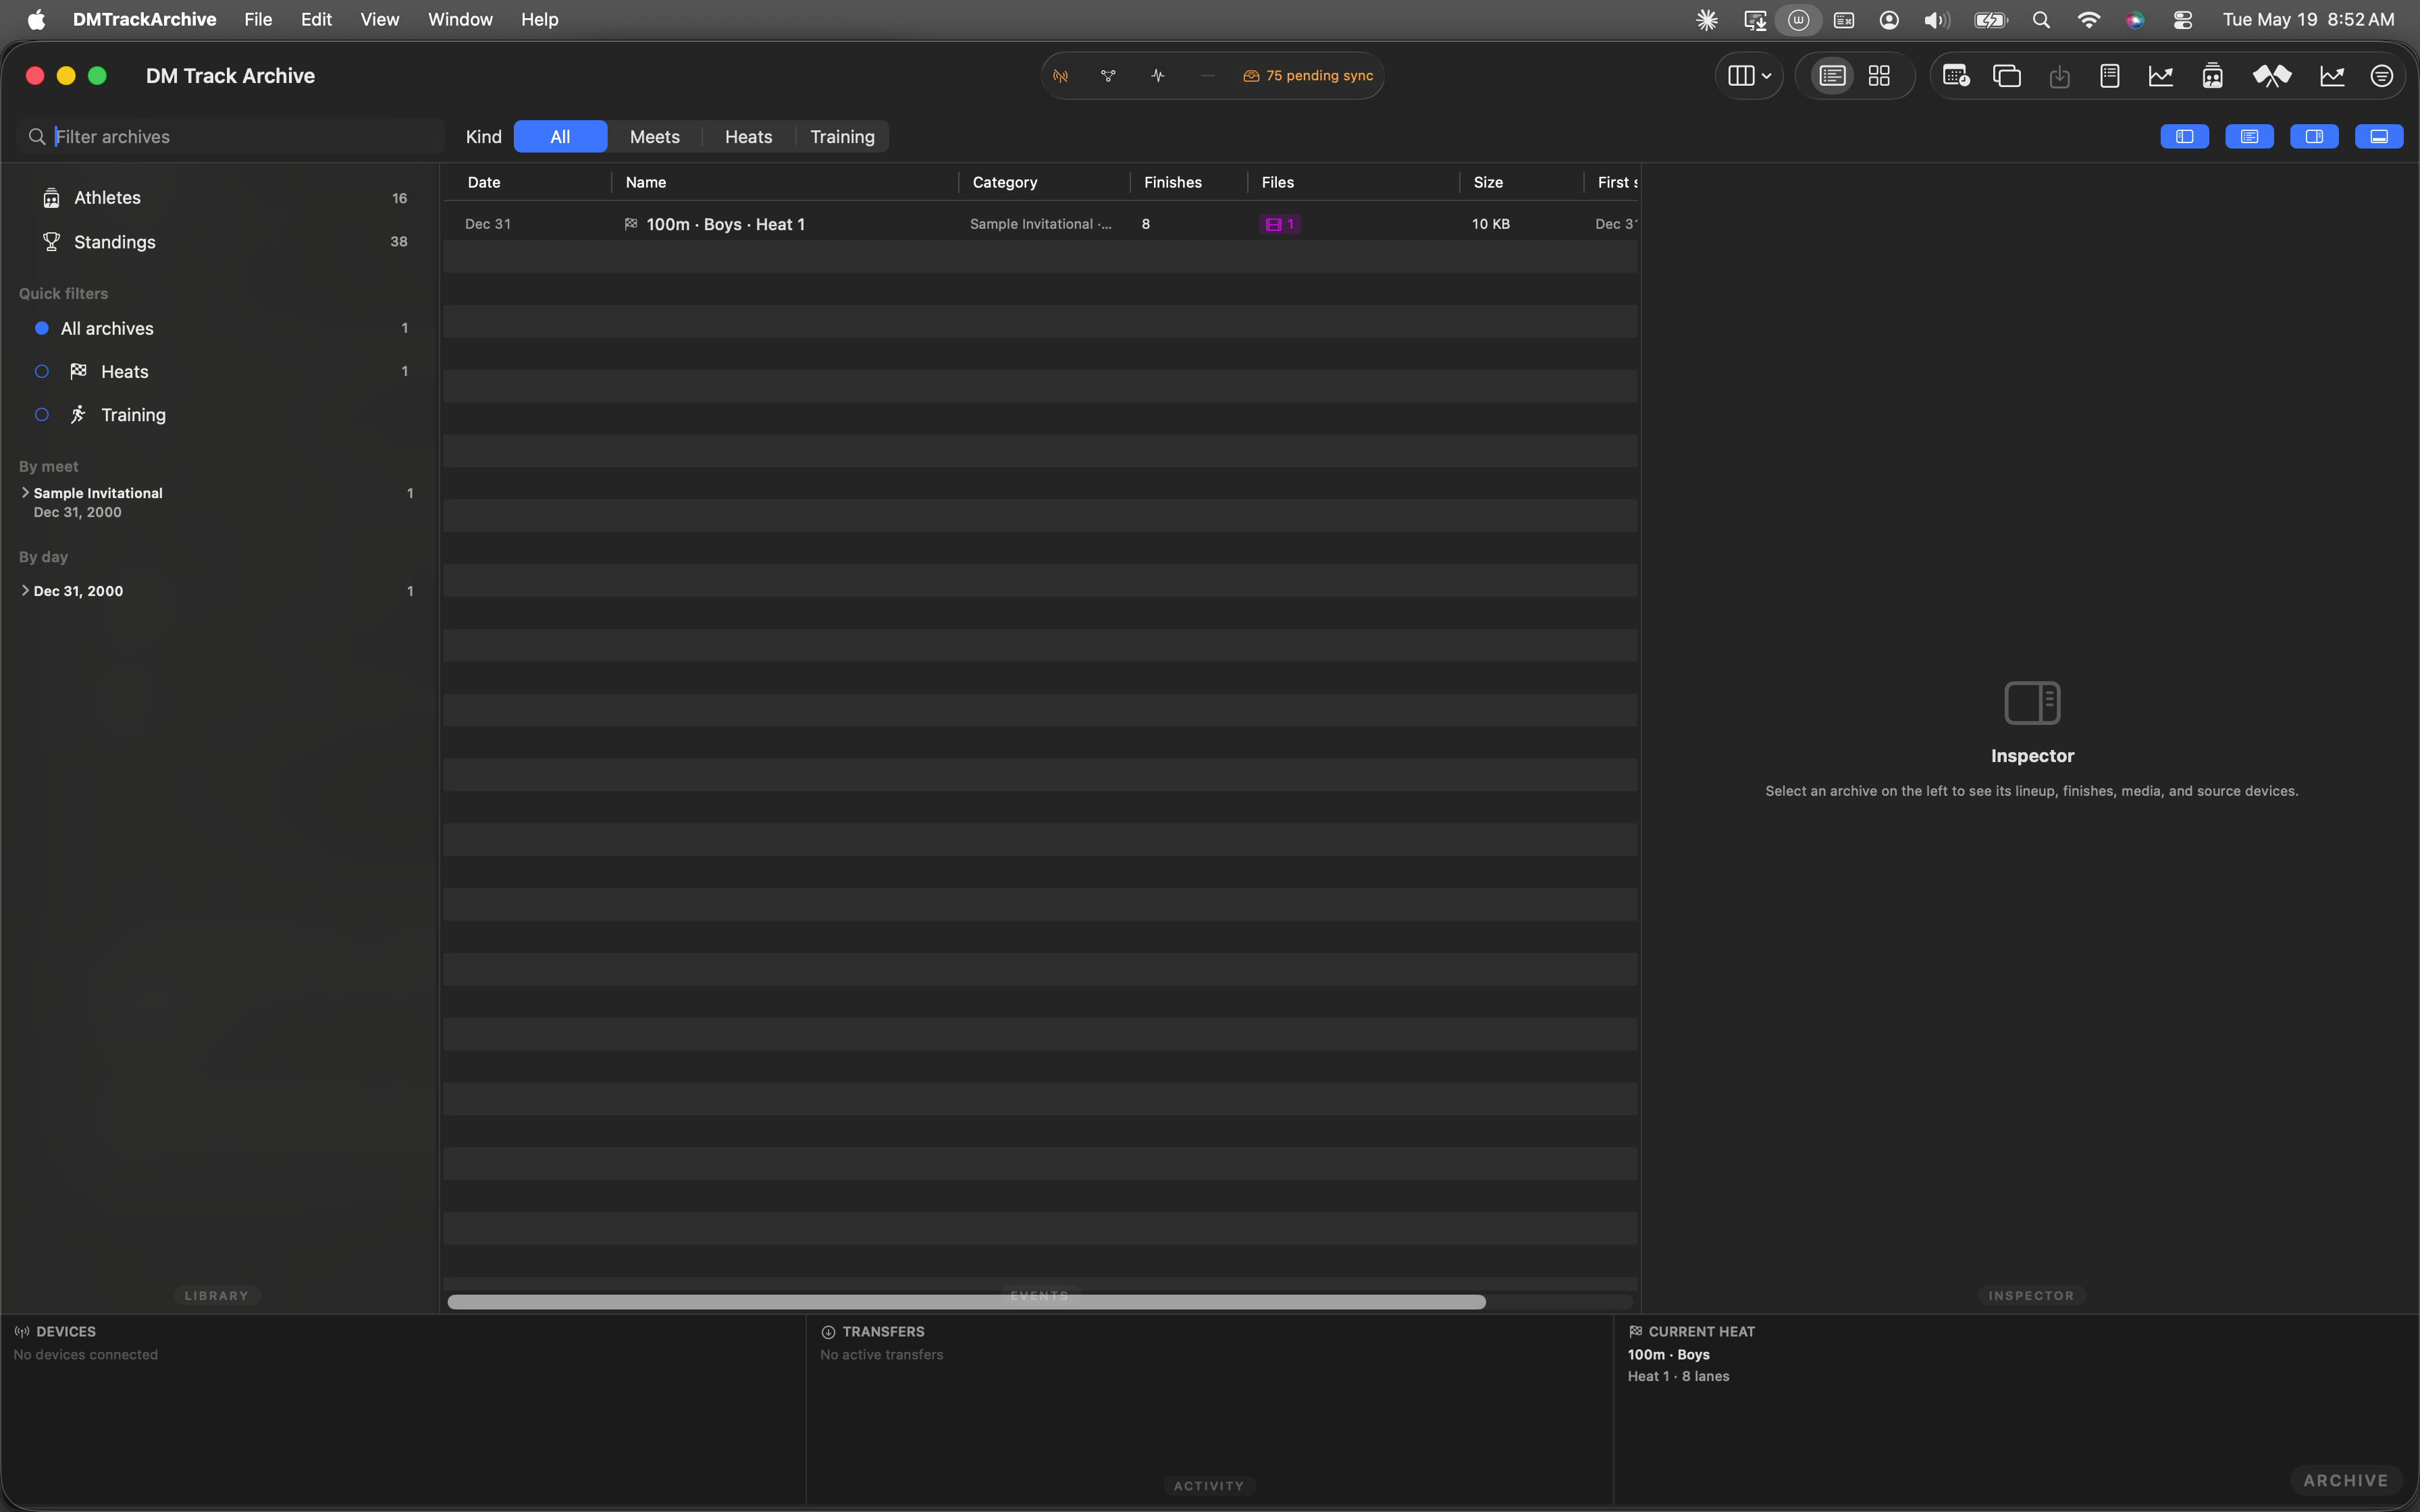Screen dimensions: 2420x1512
Task: Switch to grid view mode
Action: [x=1879, y=76]
